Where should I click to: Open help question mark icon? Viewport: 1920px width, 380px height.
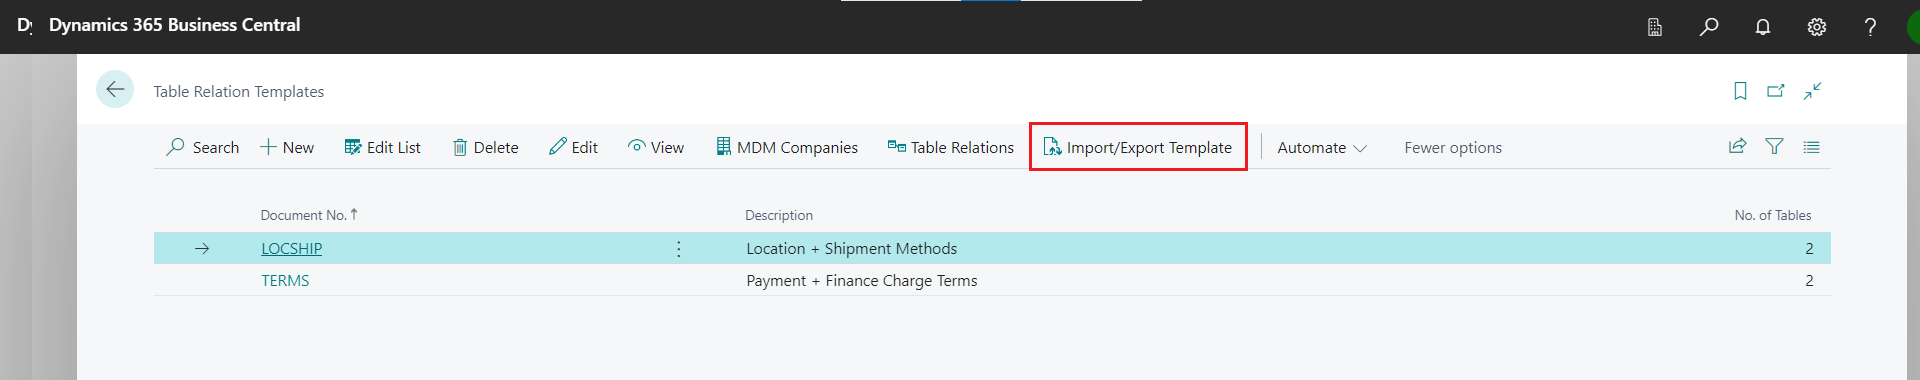1870,27
